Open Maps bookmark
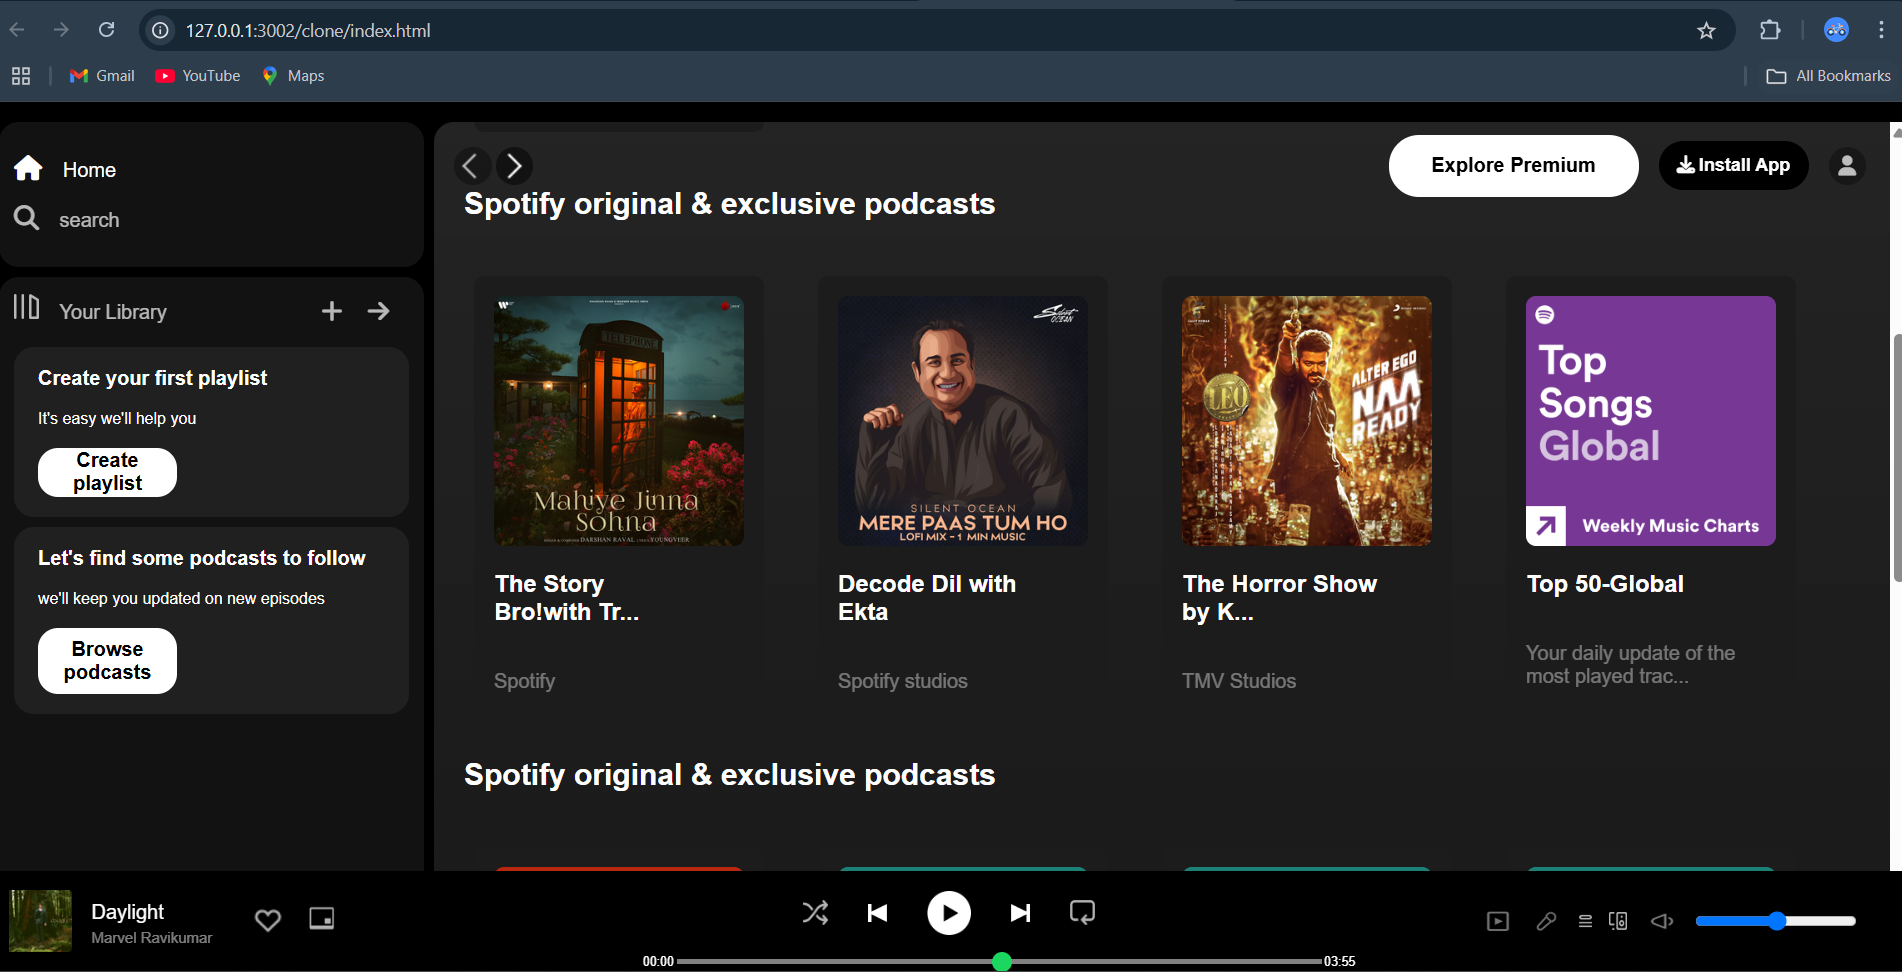This screenshot has height=972, width=1902. coord(293,76)
